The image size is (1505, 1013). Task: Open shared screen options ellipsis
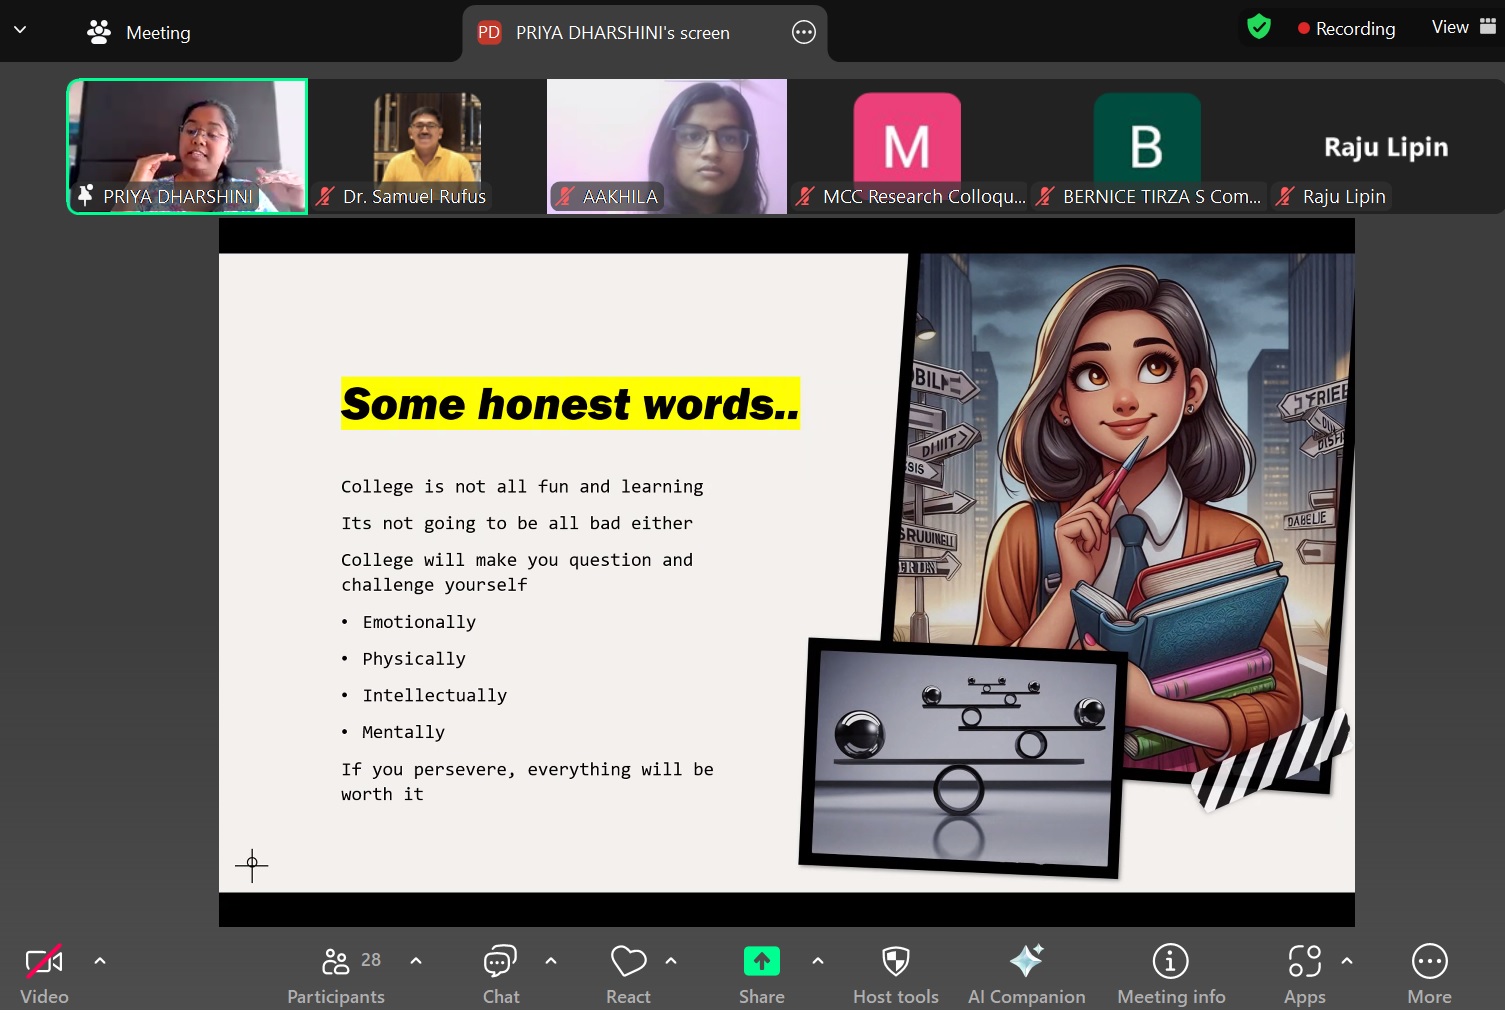[x=804, y=32]
